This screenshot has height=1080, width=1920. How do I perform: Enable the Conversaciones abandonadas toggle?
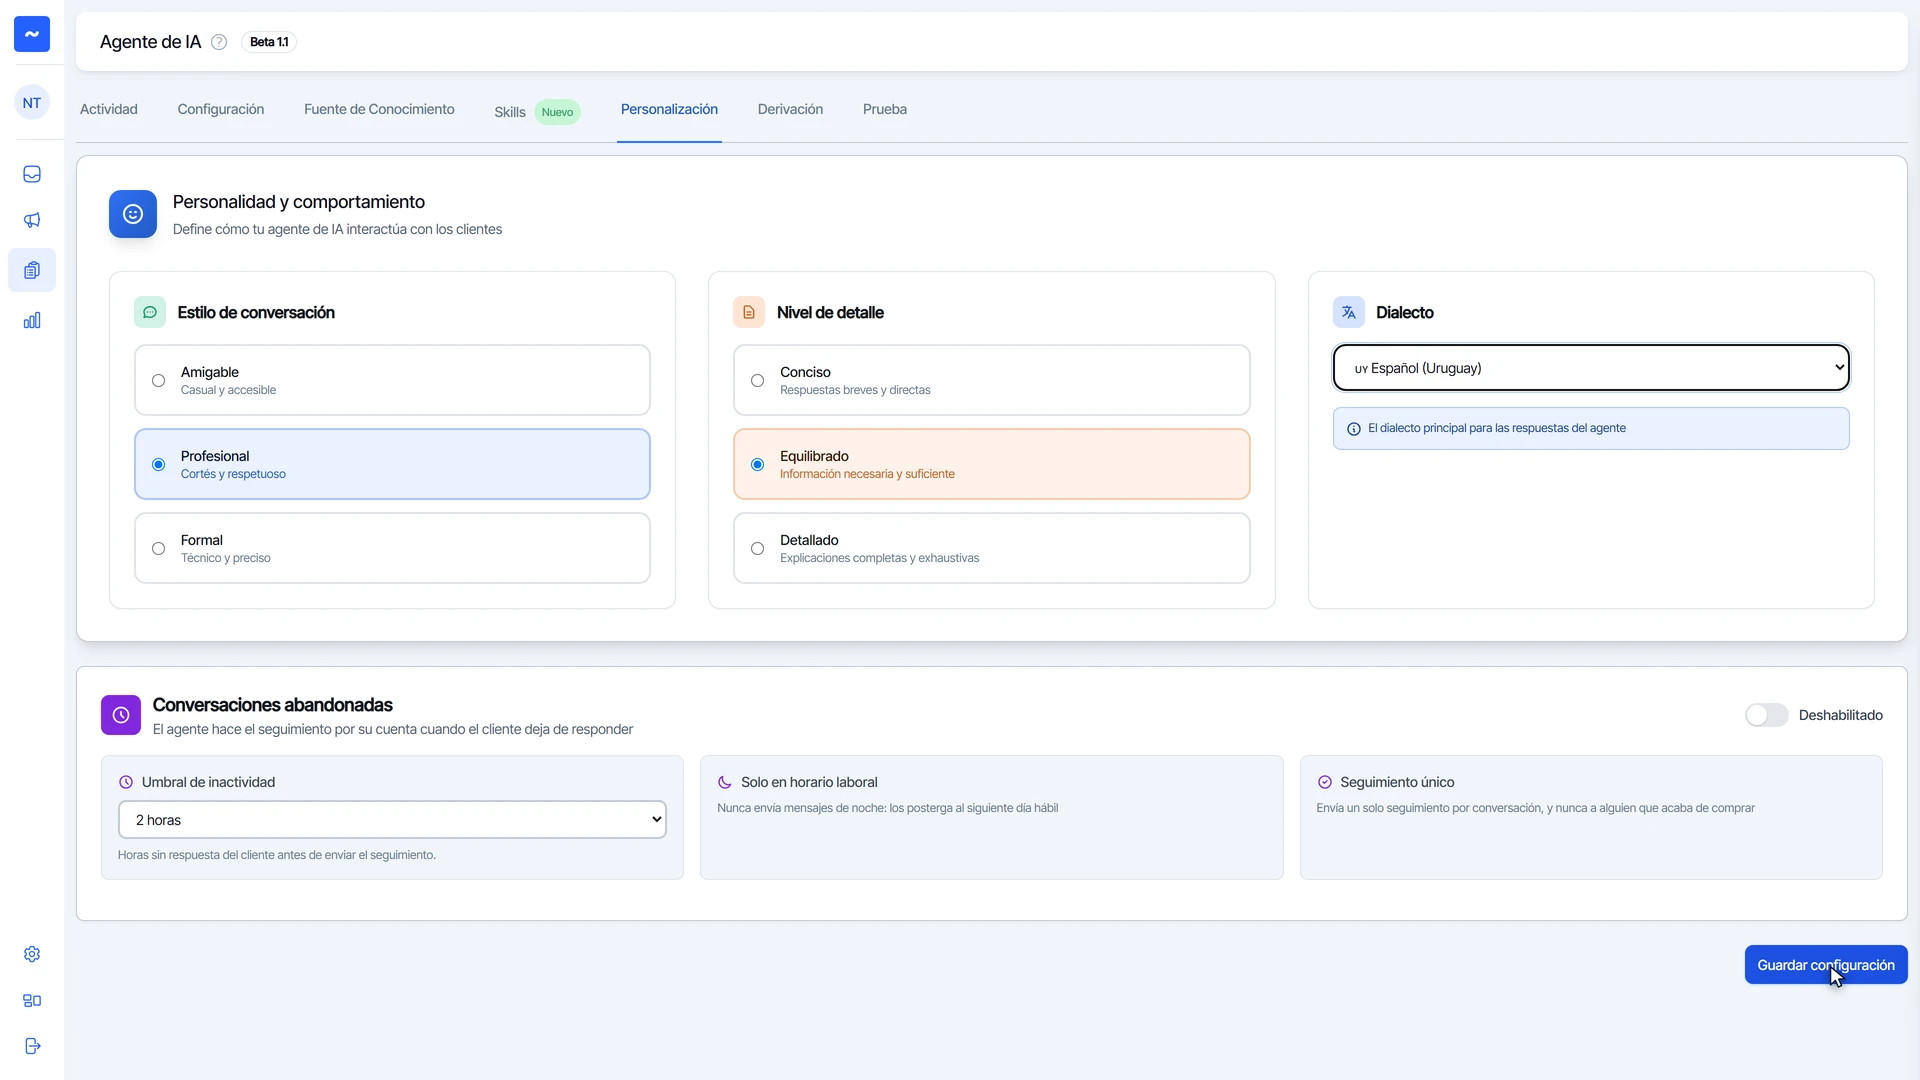pyautogui.click(x=1766, y=715)
